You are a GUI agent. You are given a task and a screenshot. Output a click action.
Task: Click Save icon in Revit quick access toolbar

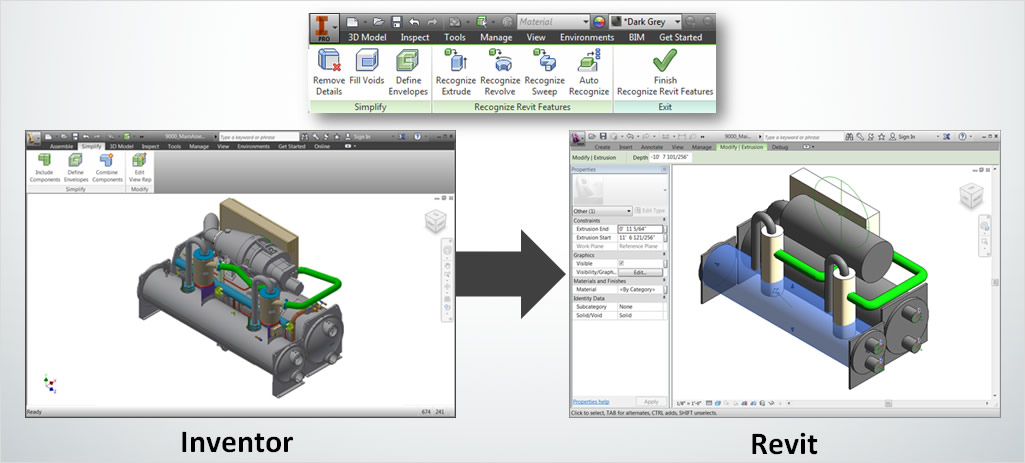click(603, 137)
